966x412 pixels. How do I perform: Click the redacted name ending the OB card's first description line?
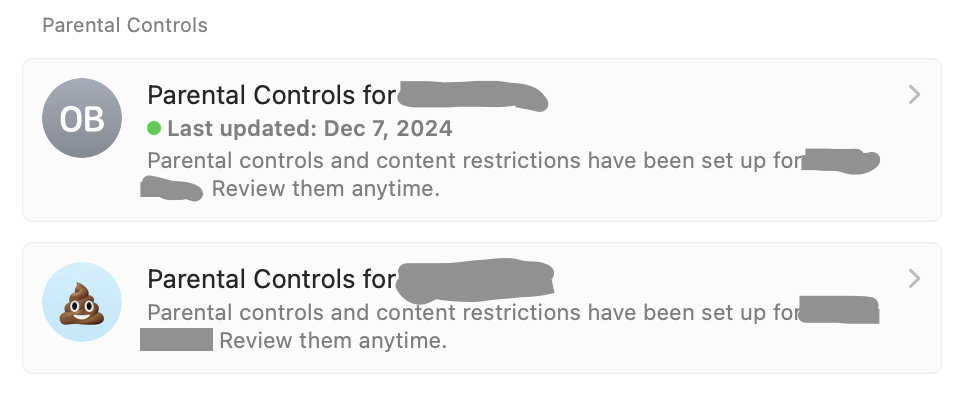(x=840, y=161)
